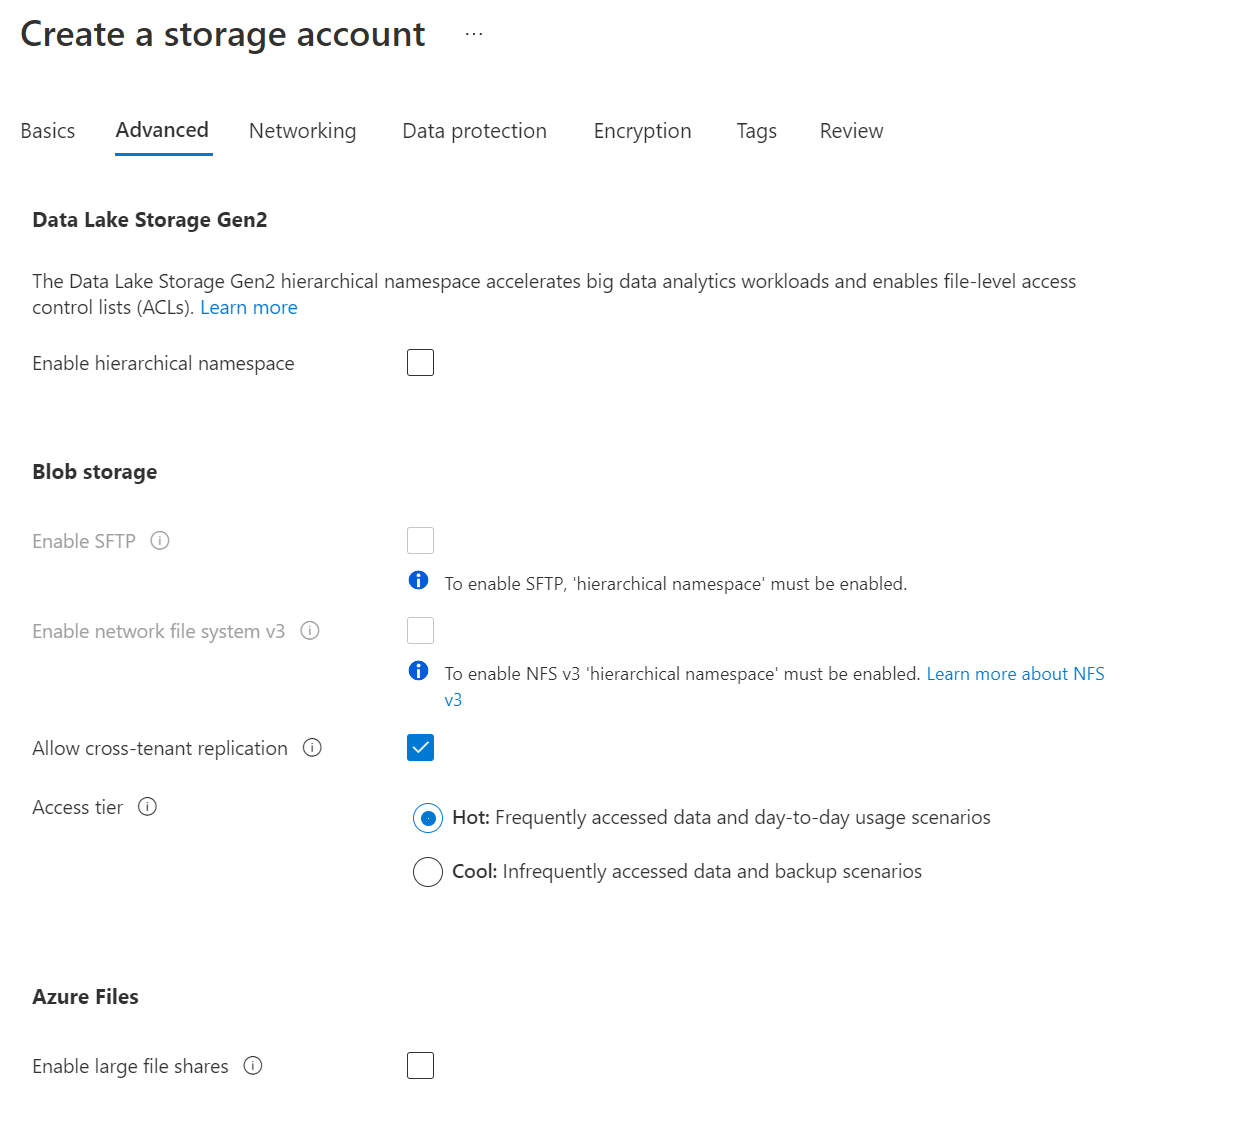Switch to the Networking tab
1241x1135 pixels.
tap(302, 131)
